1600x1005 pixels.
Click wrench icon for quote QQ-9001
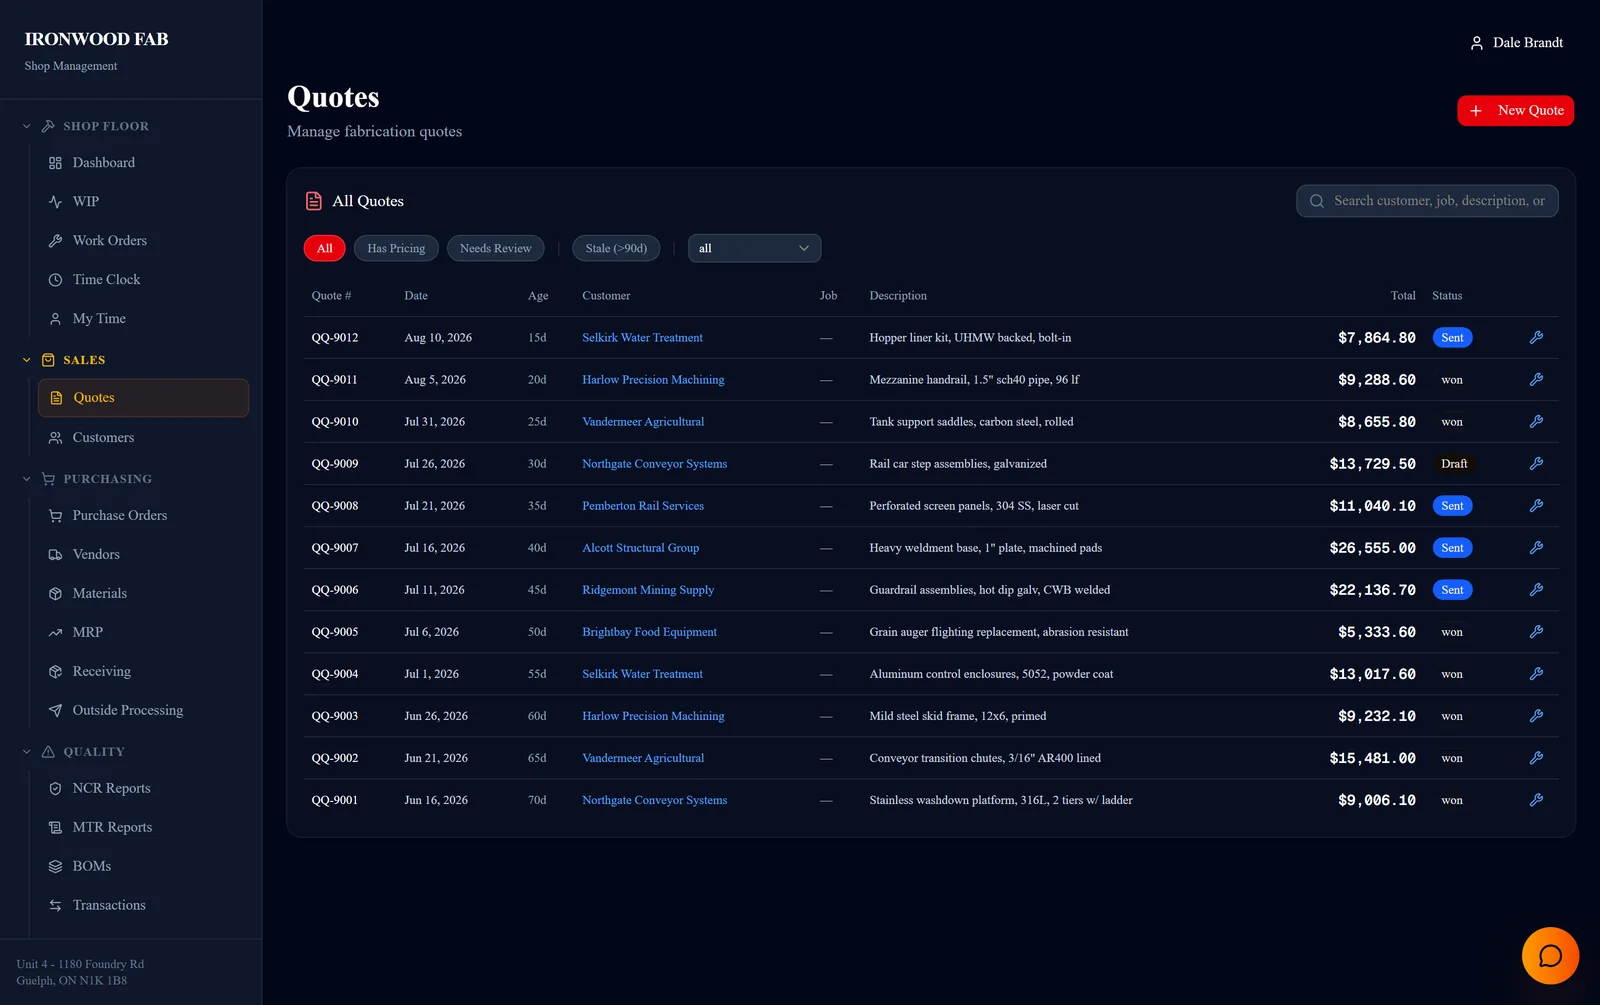[x=1536, y=800]
